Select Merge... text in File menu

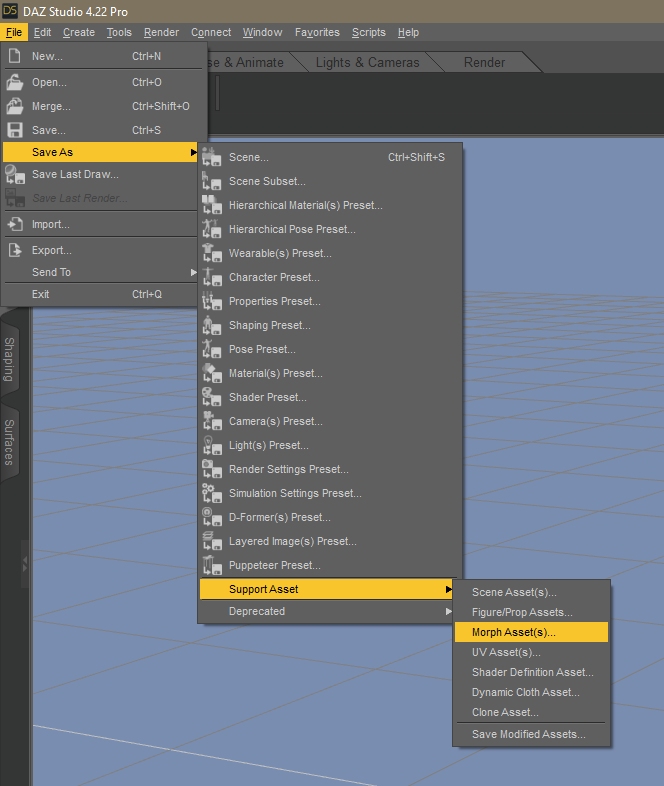tap(51, 106)
